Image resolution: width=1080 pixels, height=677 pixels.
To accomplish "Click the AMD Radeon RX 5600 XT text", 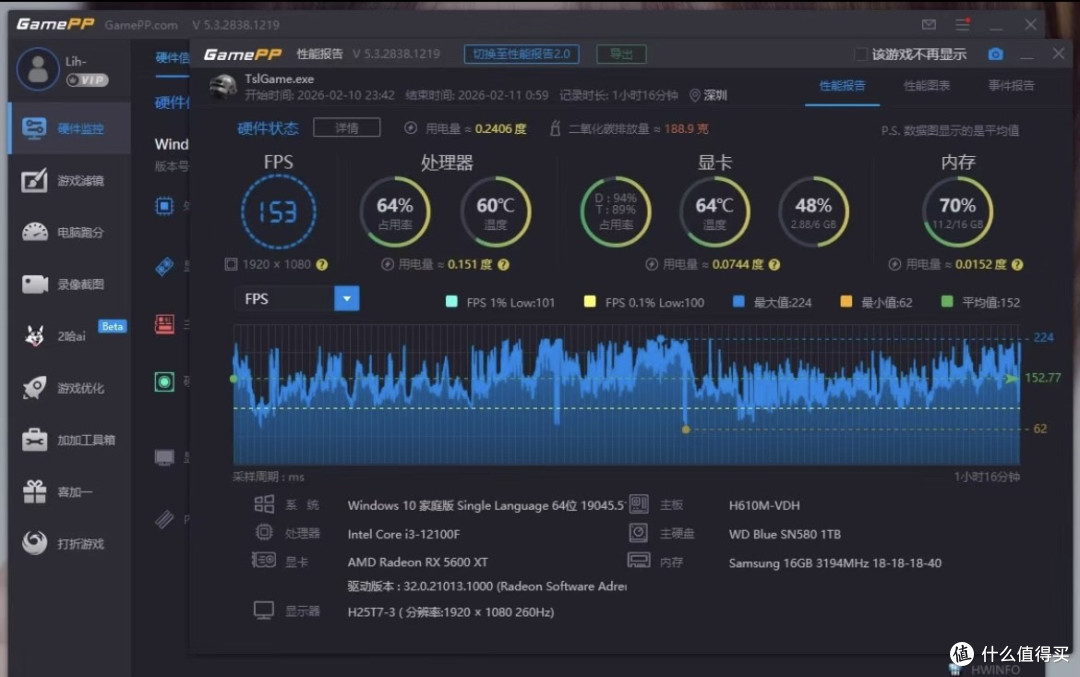I will click(x=417, y=563).
